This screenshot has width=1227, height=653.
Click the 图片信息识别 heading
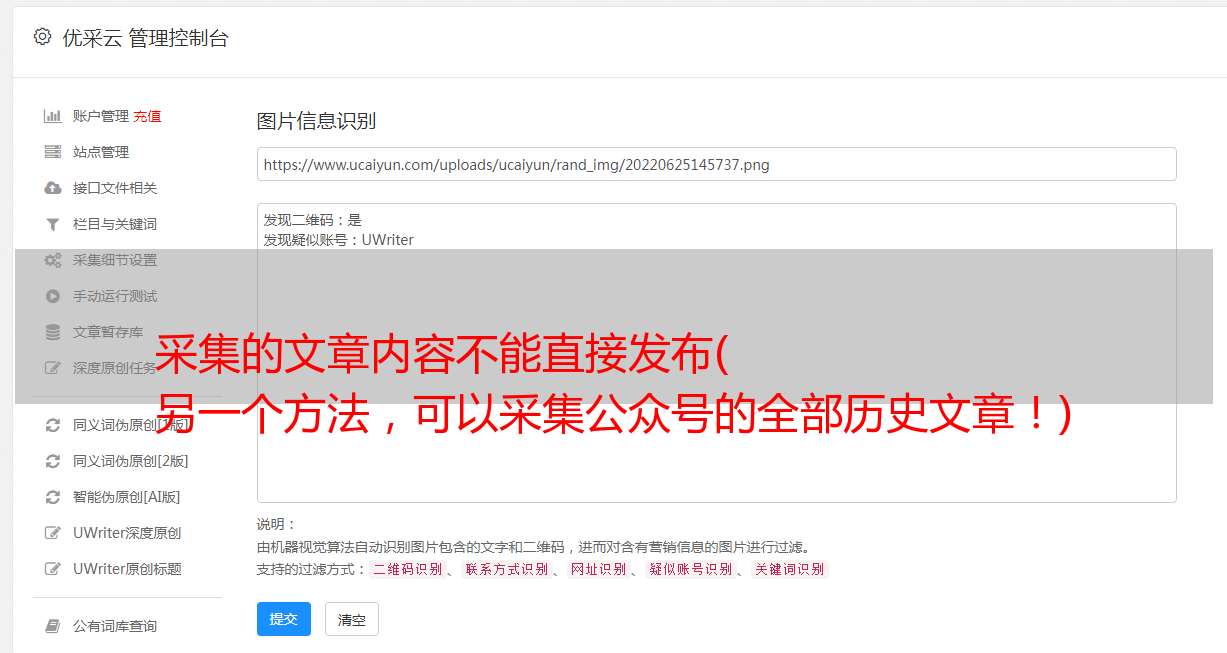(316, 121)
